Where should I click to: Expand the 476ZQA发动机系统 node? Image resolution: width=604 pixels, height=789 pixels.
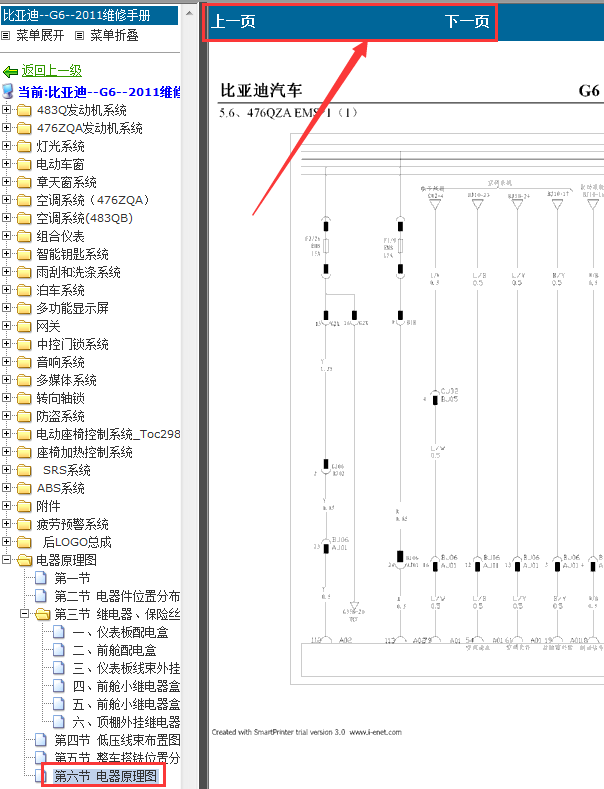click(6, 128)
